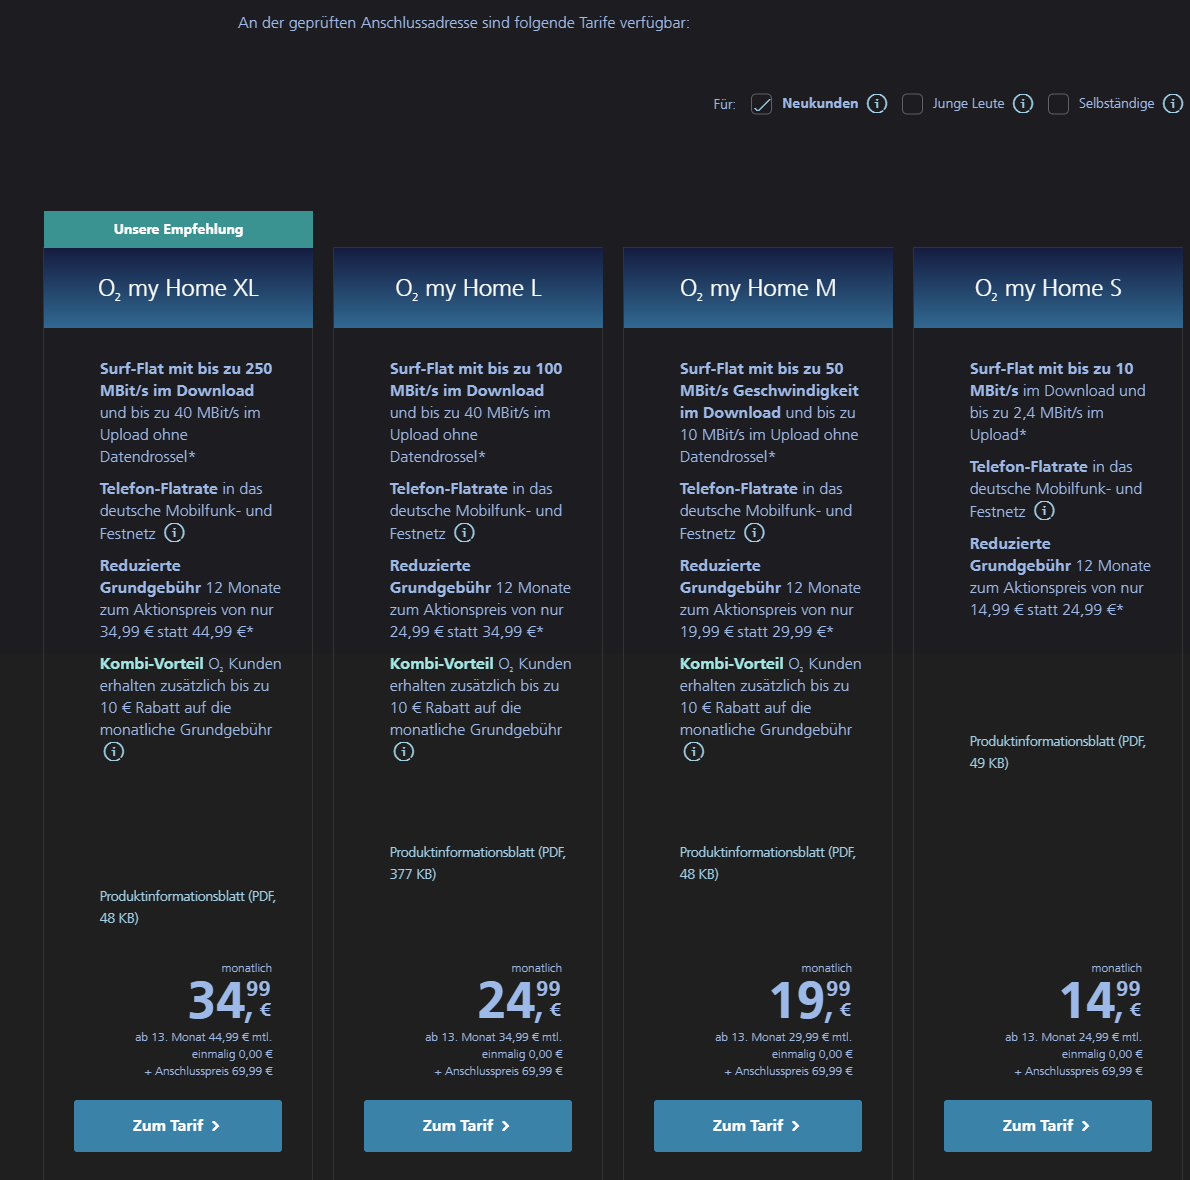Image resolution: width=1190 pixels, height=1180 pixels.
Task: Enable the Selbständige checkbox
Action: click(1059, 104)
